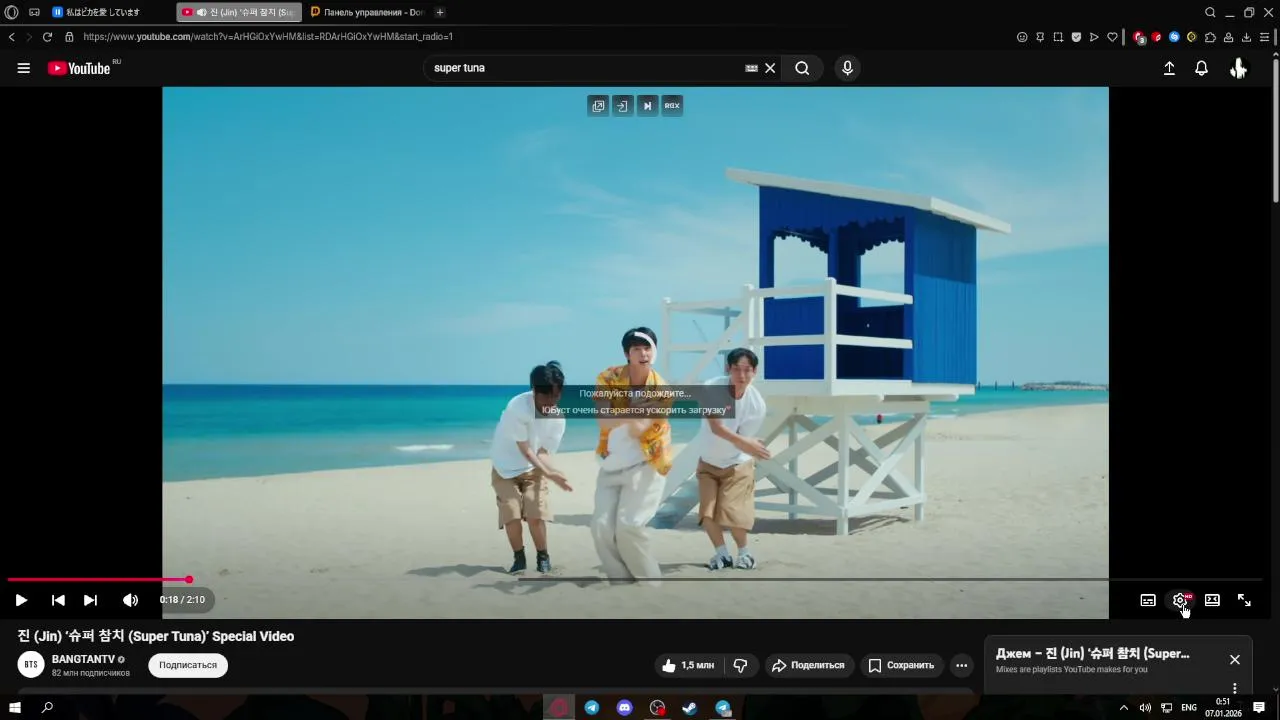The width and height of the screenshot is (1280, 720).
Task: Open Steam from the taskbar
Action: (689, 707)
